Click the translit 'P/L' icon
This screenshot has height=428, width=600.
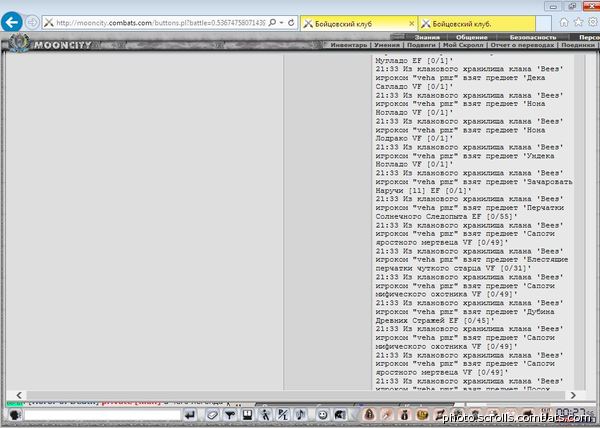click(x=283, y=415)
